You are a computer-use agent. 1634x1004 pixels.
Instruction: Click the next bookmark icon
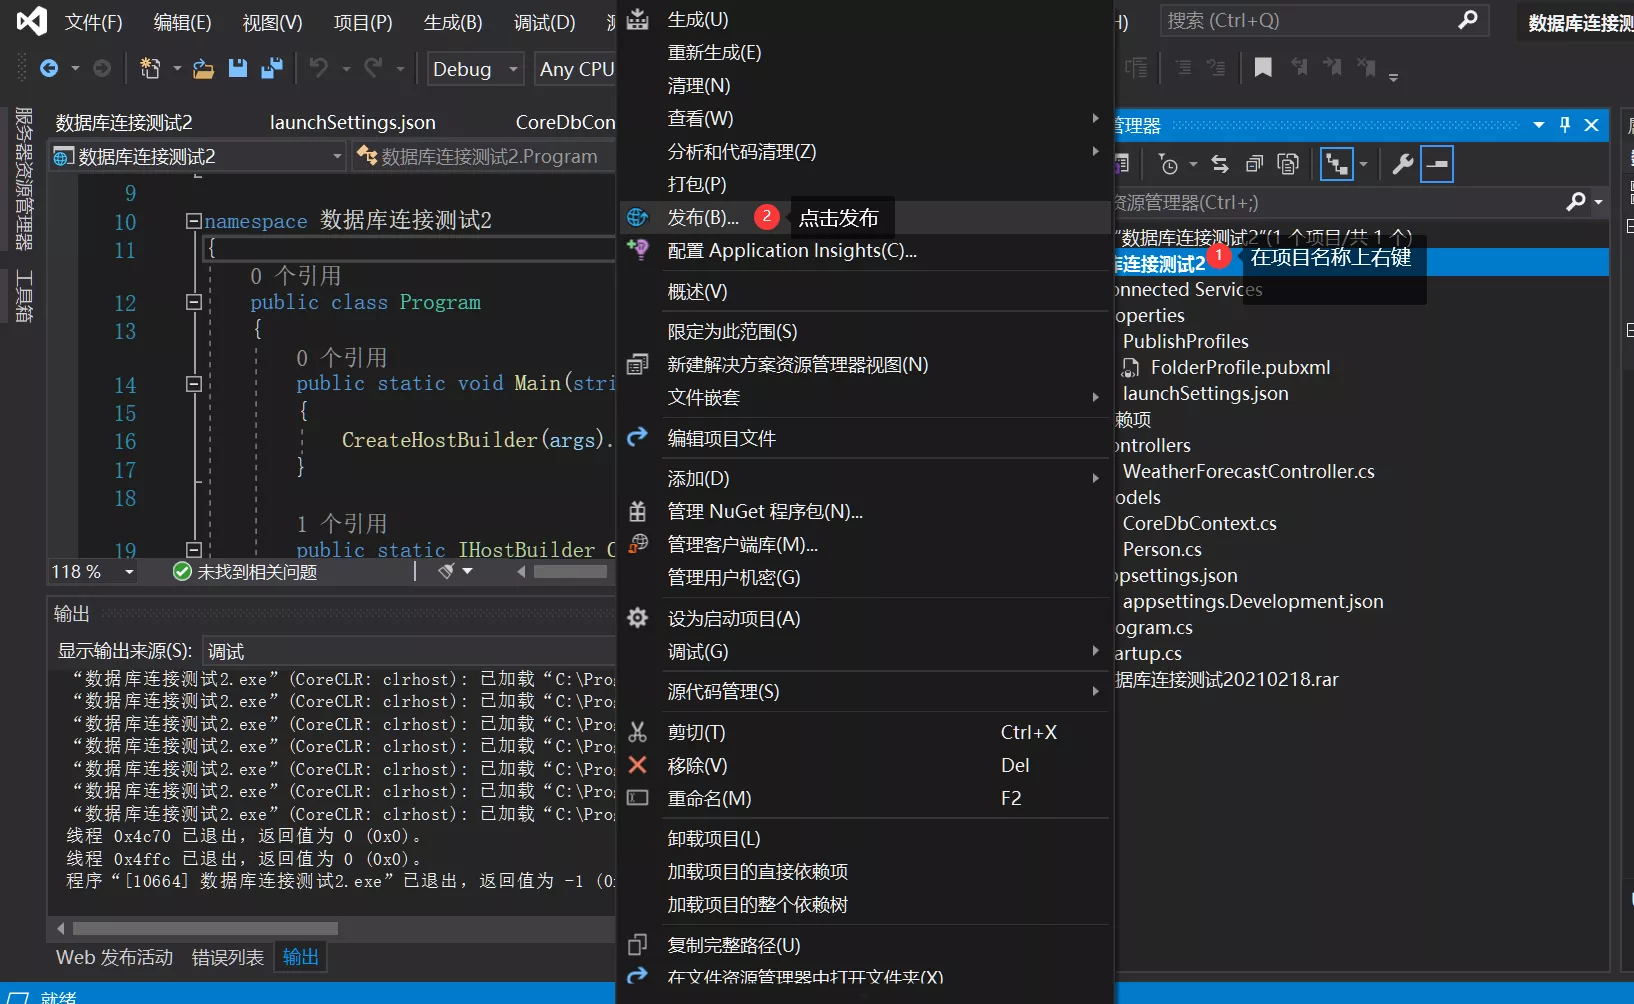[x=1333, y=67]
